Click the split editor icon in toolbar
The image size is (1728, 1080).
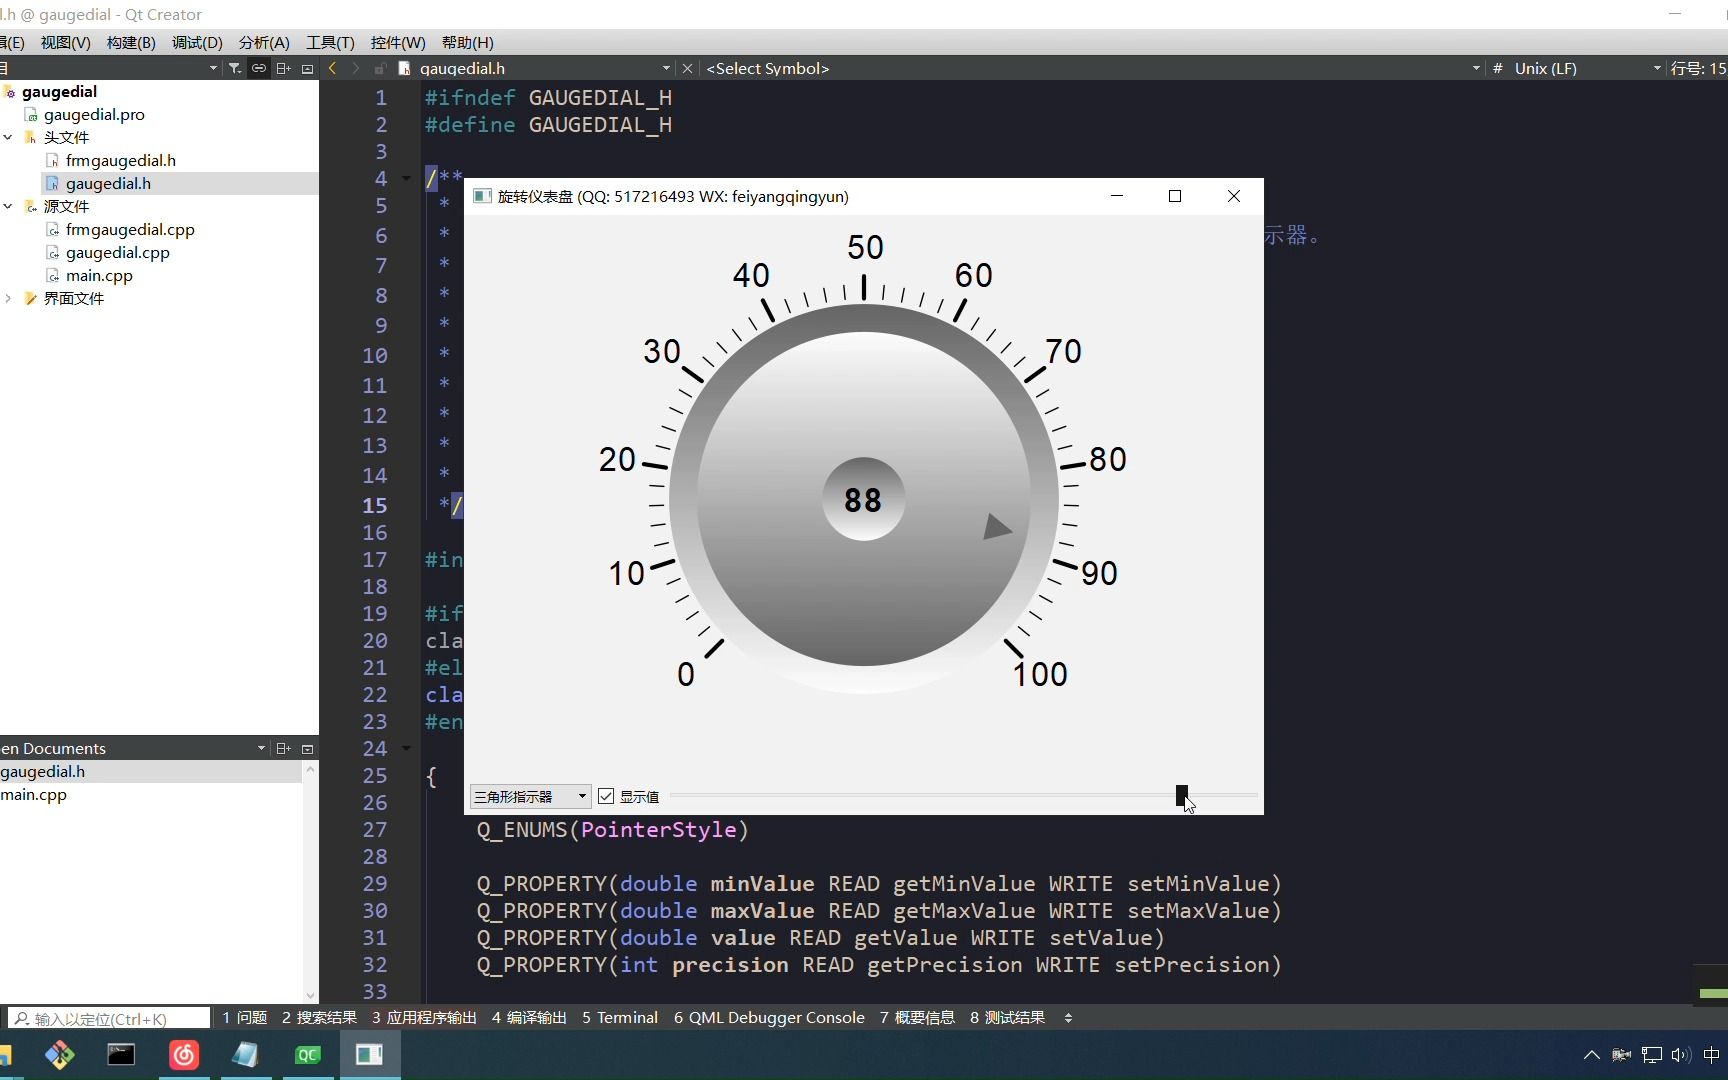click(x=283, y=68)
